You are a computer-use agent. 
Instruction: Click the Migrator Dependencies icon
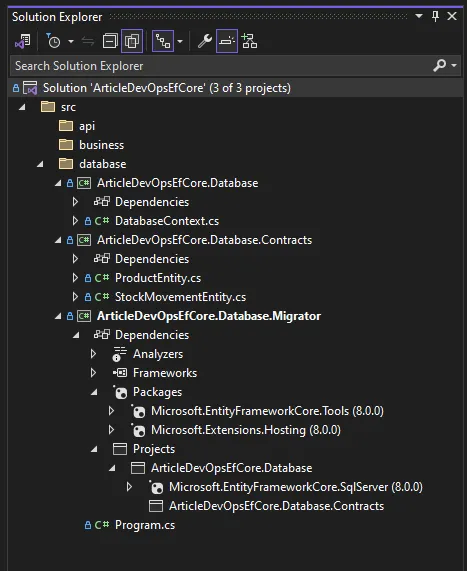(x=102, y=334)
